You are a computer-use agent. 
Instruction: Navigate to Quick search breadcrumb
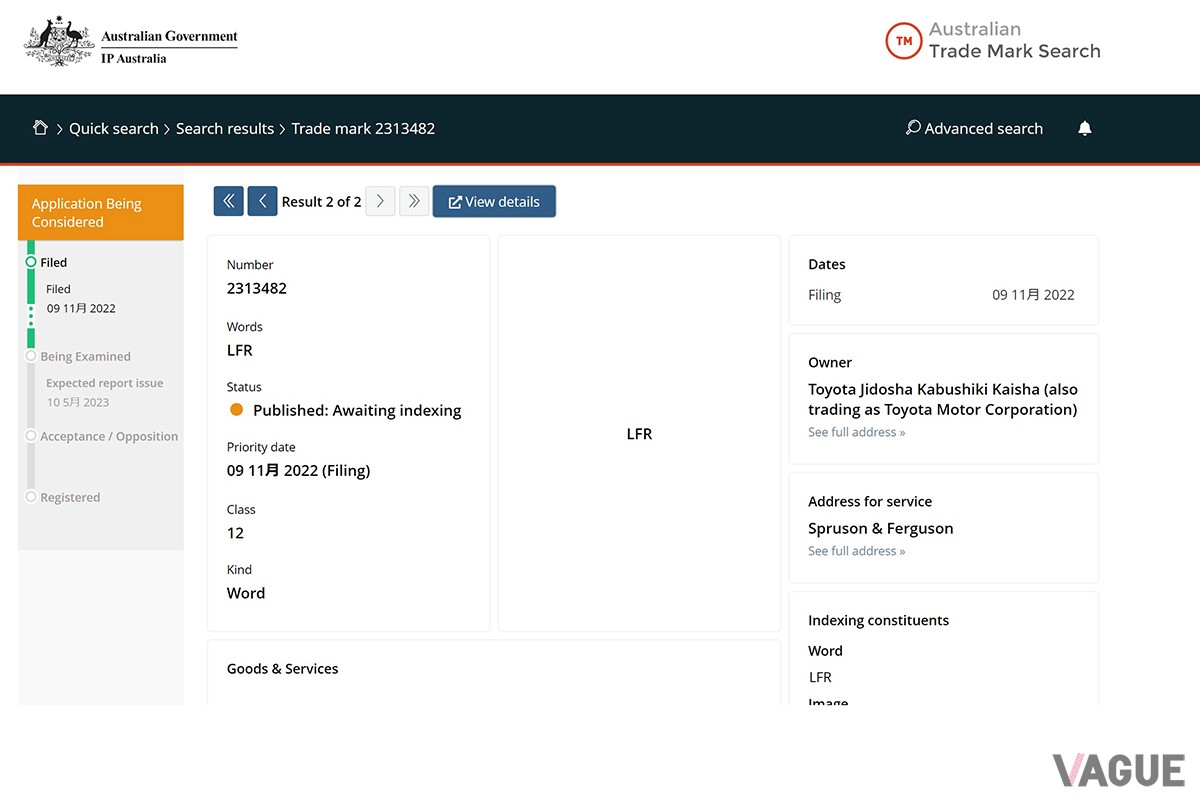pos(114,128)
